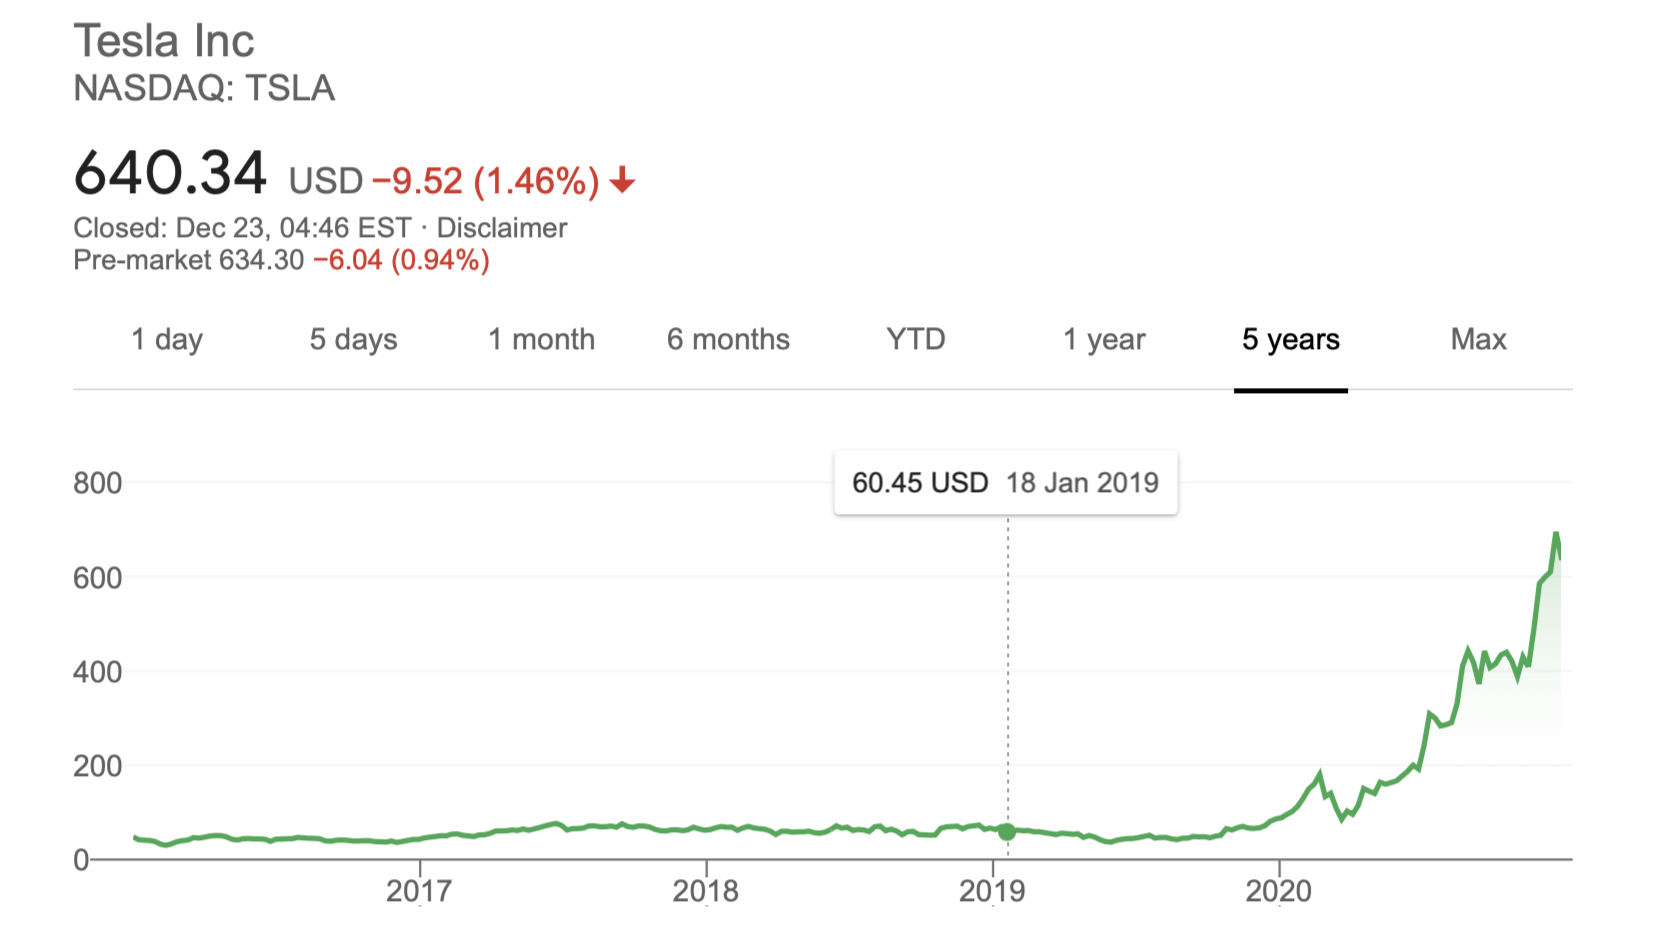Click the 2020 x-axis label
Screen dimensions: 1659x933
(1278, 891)
